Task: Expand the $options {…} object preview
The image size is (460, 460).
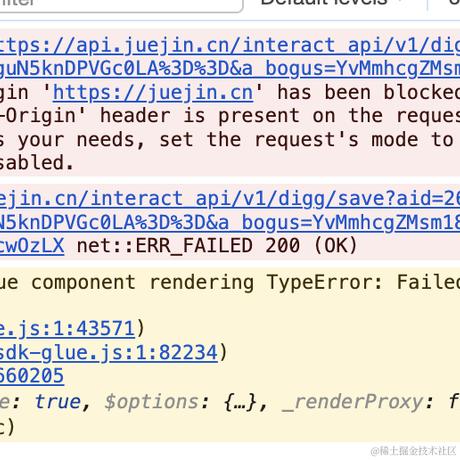Action: click(240, 402)
